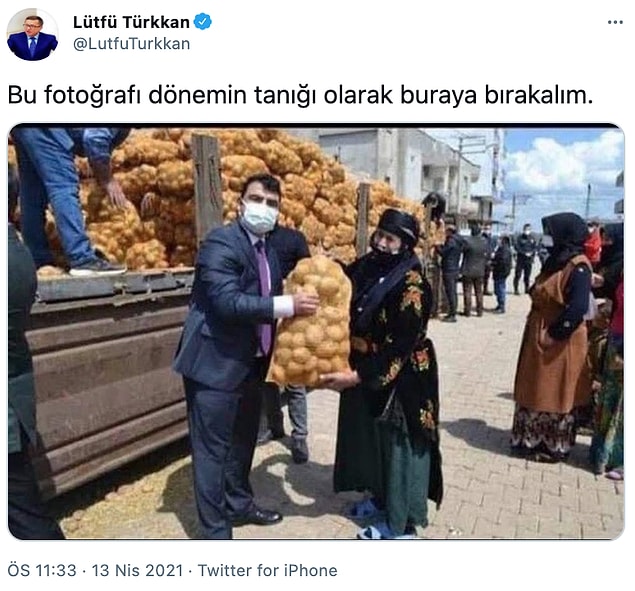Open the Twitter for iPhone source link
The width and height of the screenshot is (635, 591).
267,570
